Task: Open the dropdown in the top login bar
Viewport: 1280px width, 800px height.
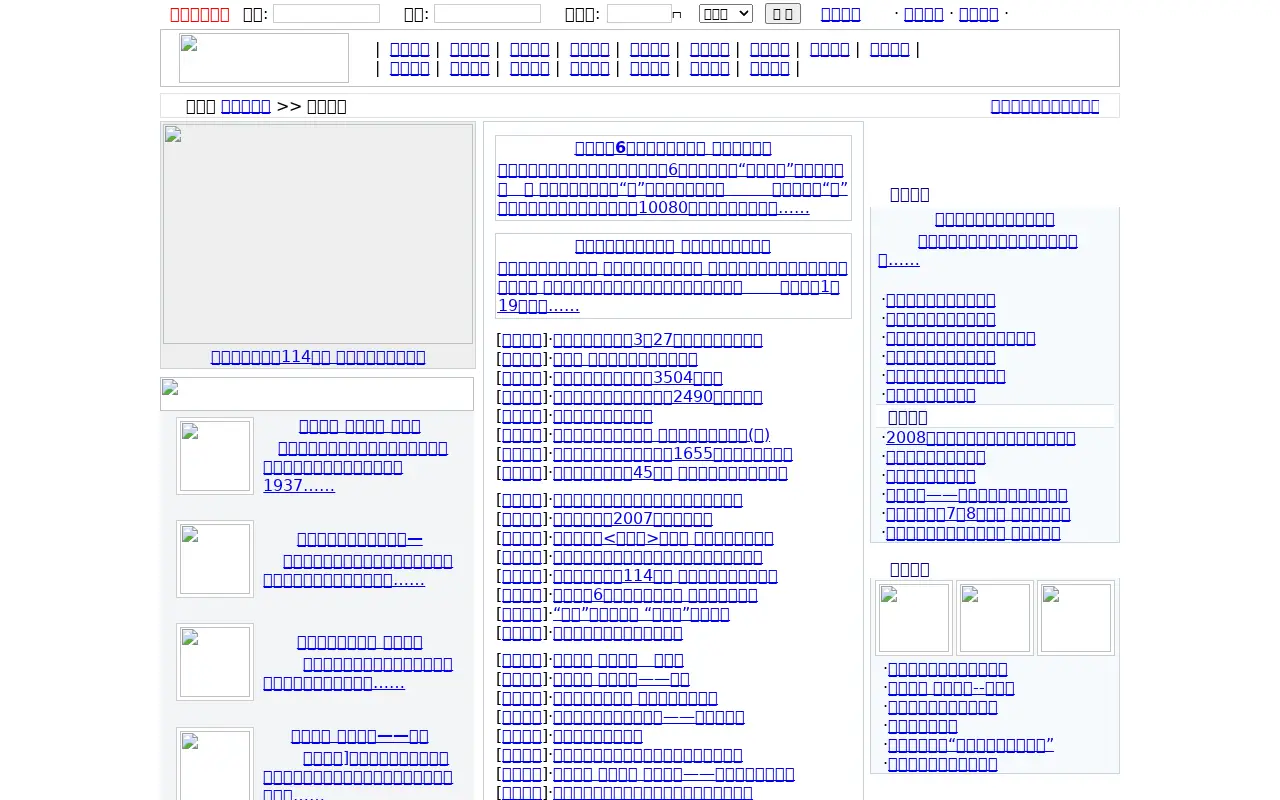Action: (x=726, y=13)
